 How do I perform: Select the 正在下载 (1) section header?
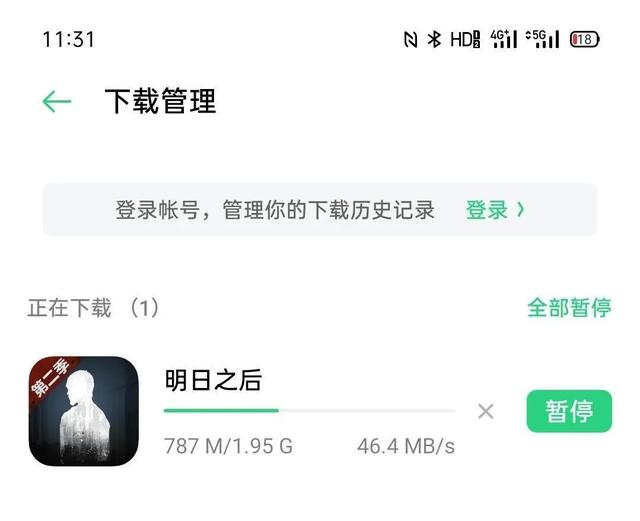93,308
